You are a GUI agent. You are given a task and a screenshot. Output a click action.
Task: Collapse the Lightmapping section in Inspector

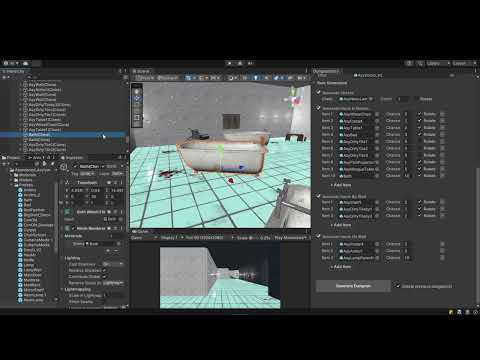pos(63,289)
